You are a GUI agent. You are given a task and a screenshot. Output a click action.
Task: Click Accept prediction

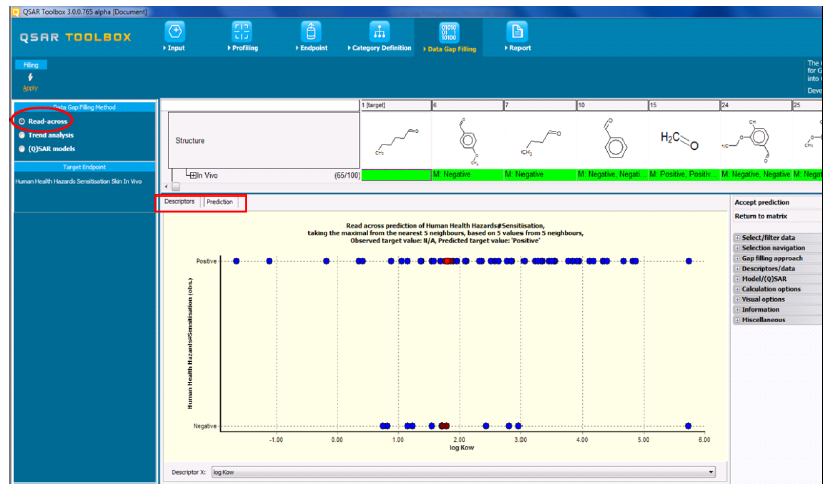coord(761,202)
